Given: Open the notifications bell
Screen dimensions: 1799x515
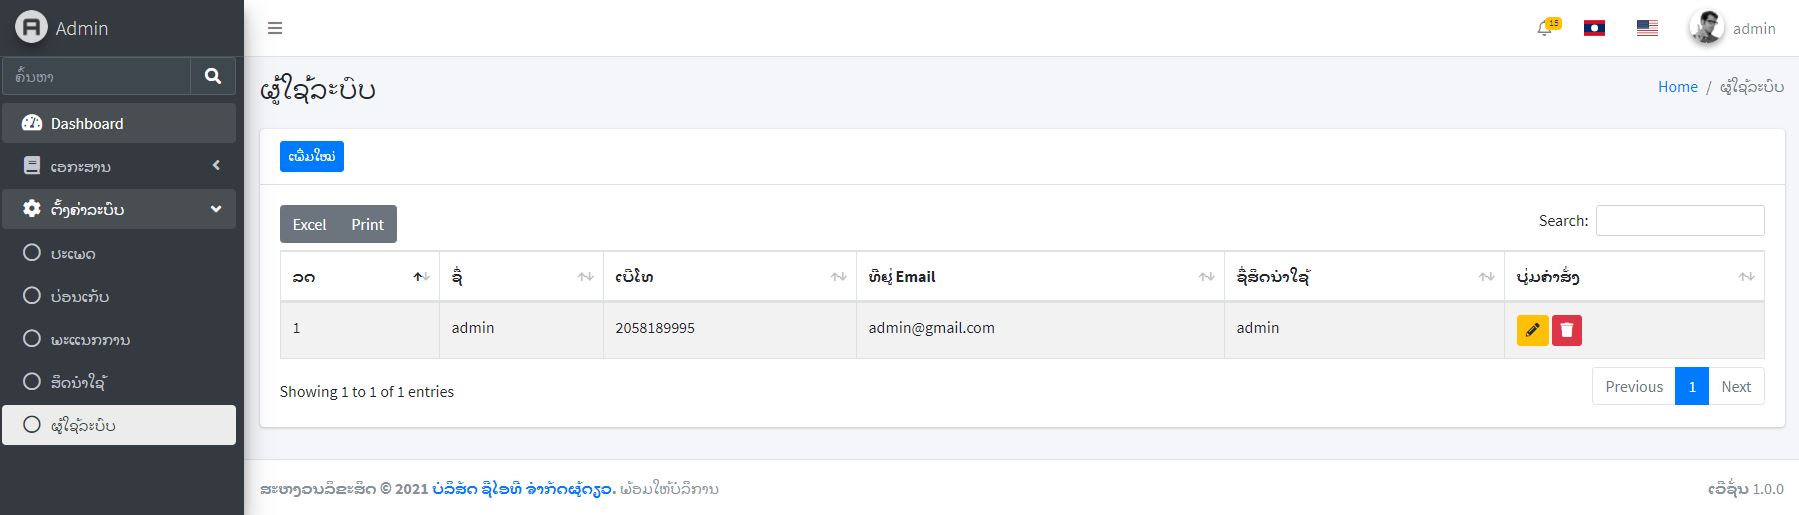Looking at the screenshot, I should click(x=1547, y=28).
